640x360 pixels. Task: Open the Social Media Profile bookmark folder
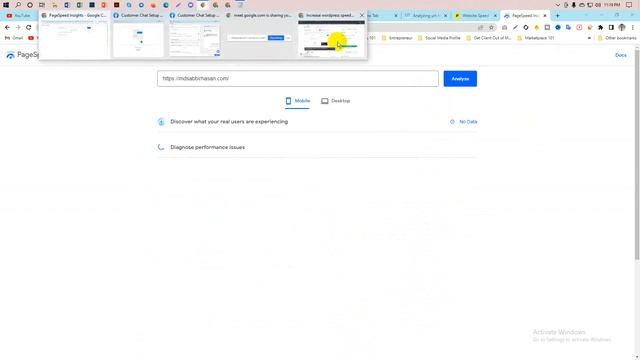click(439, 38)
